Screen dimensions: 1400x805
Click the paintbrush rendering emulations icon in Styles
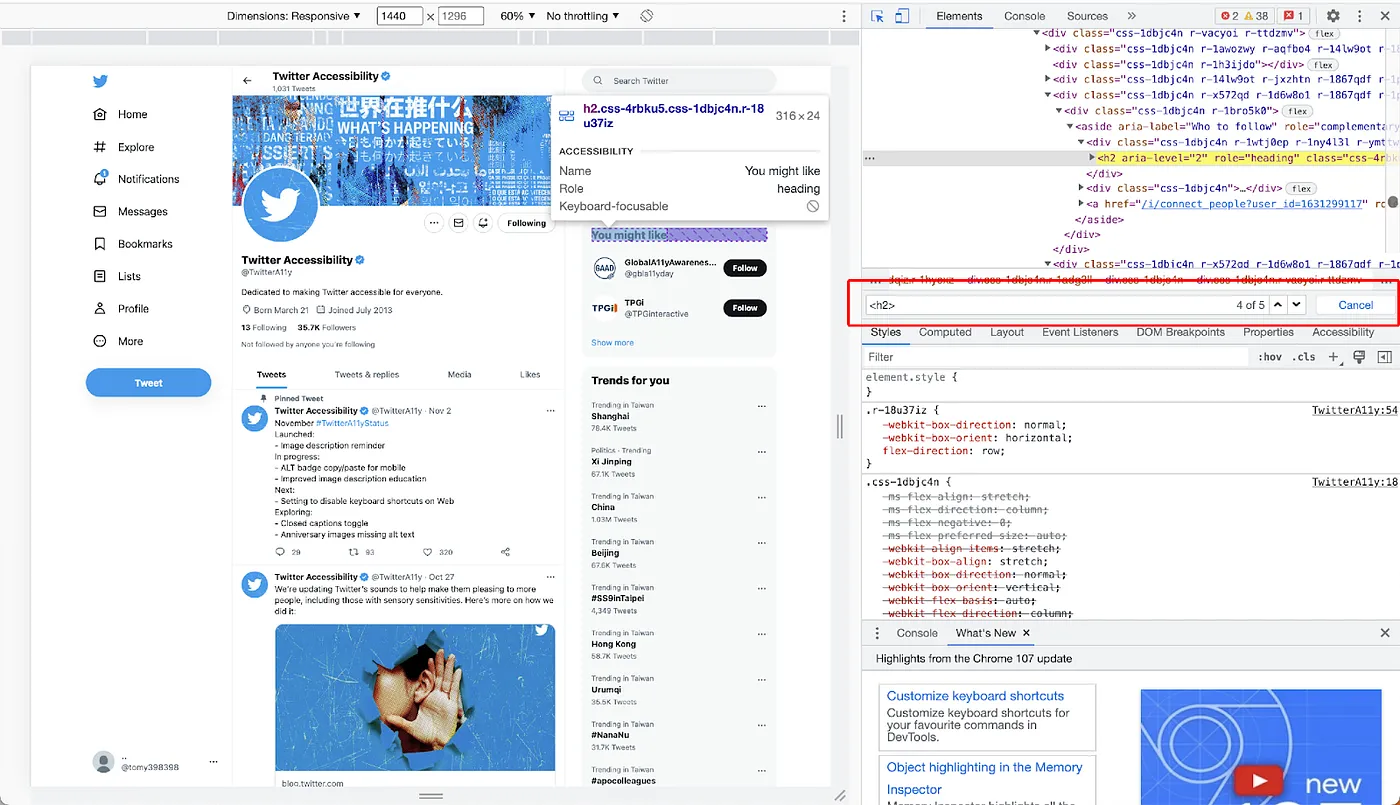pyautogui.click(x=1359, y=357)
